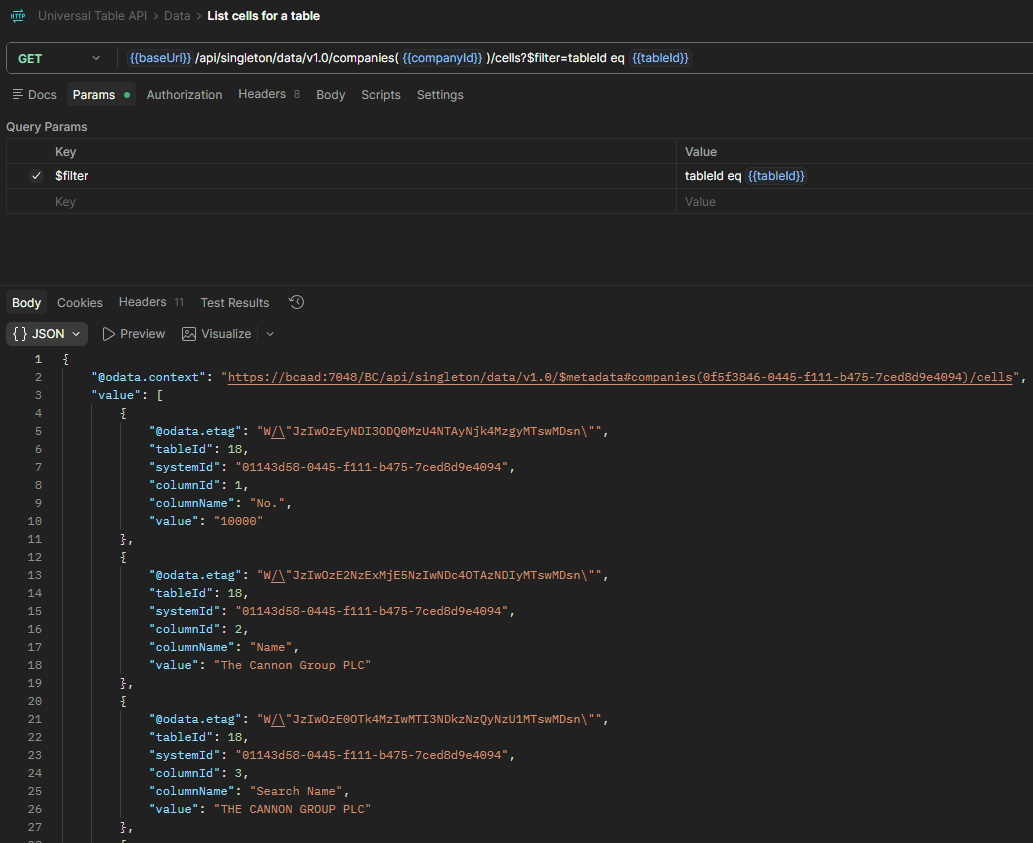Expand the response view options chevron
The image size is (1033, 843).
270,334
